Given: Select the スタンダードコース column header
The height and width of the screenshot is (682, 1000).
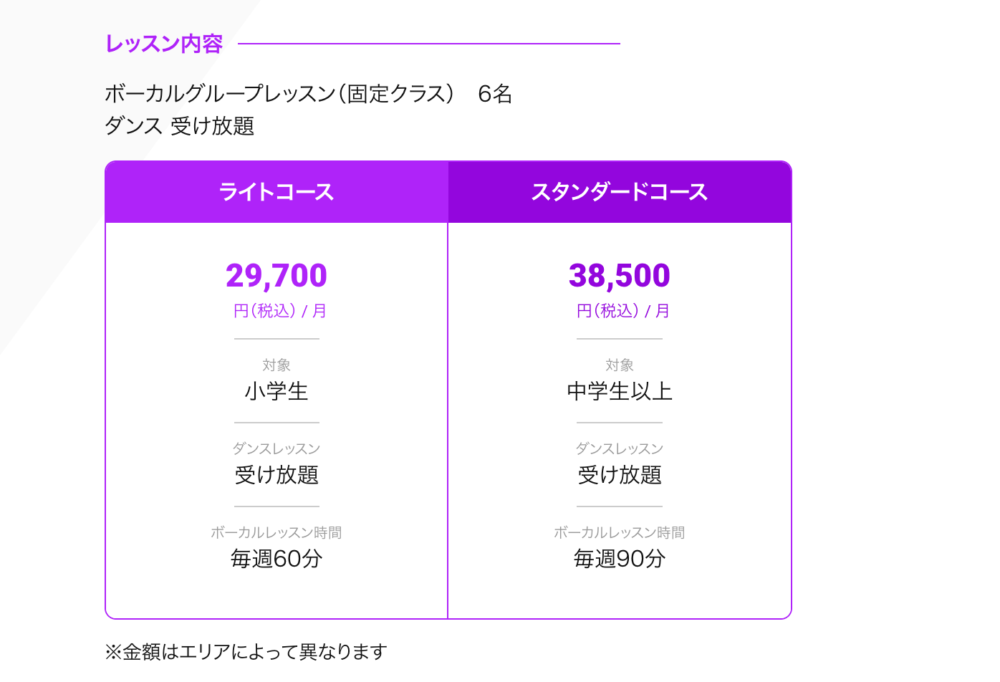Looking at the screenshot, I should pos(619,192).
